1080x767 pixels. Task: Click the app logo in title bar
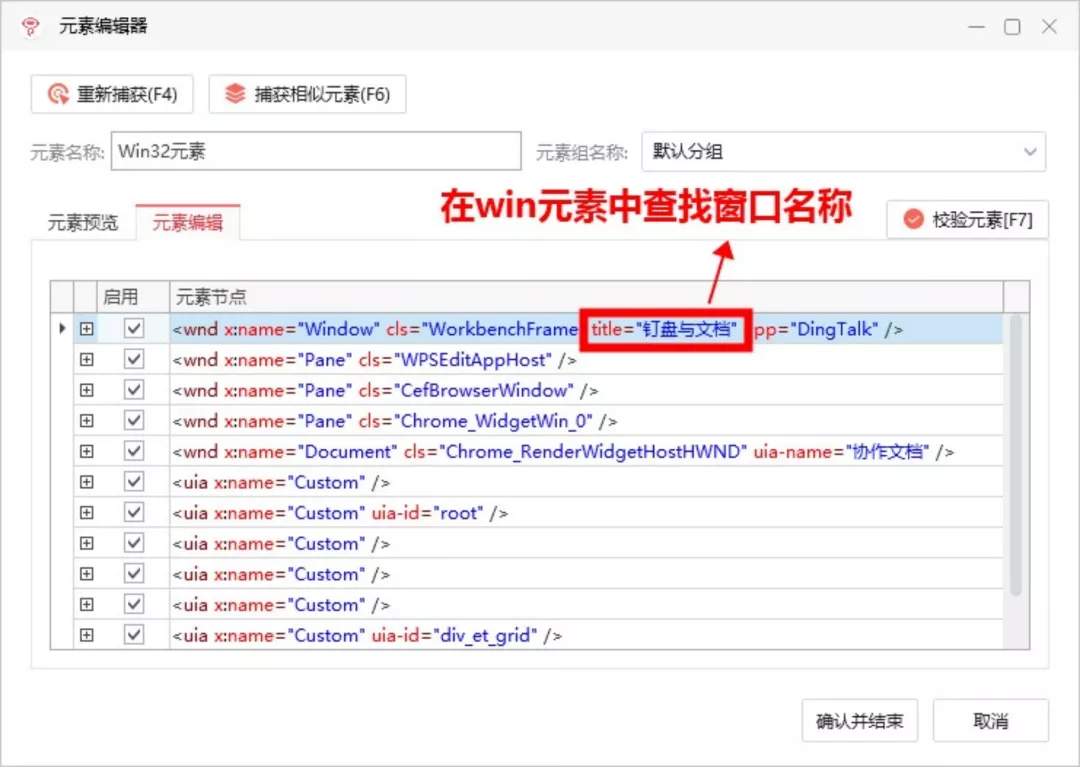tap(30, 27)
